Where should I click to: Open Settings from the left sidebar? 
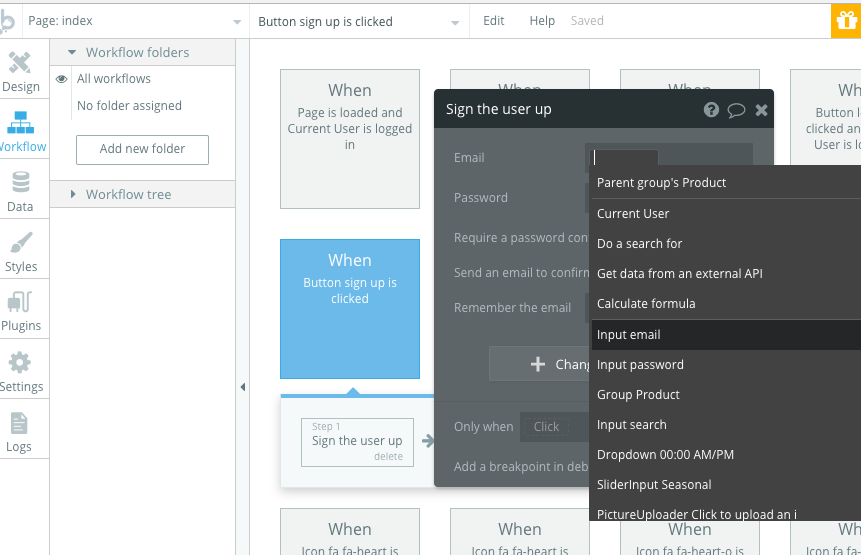click(20, 372)
